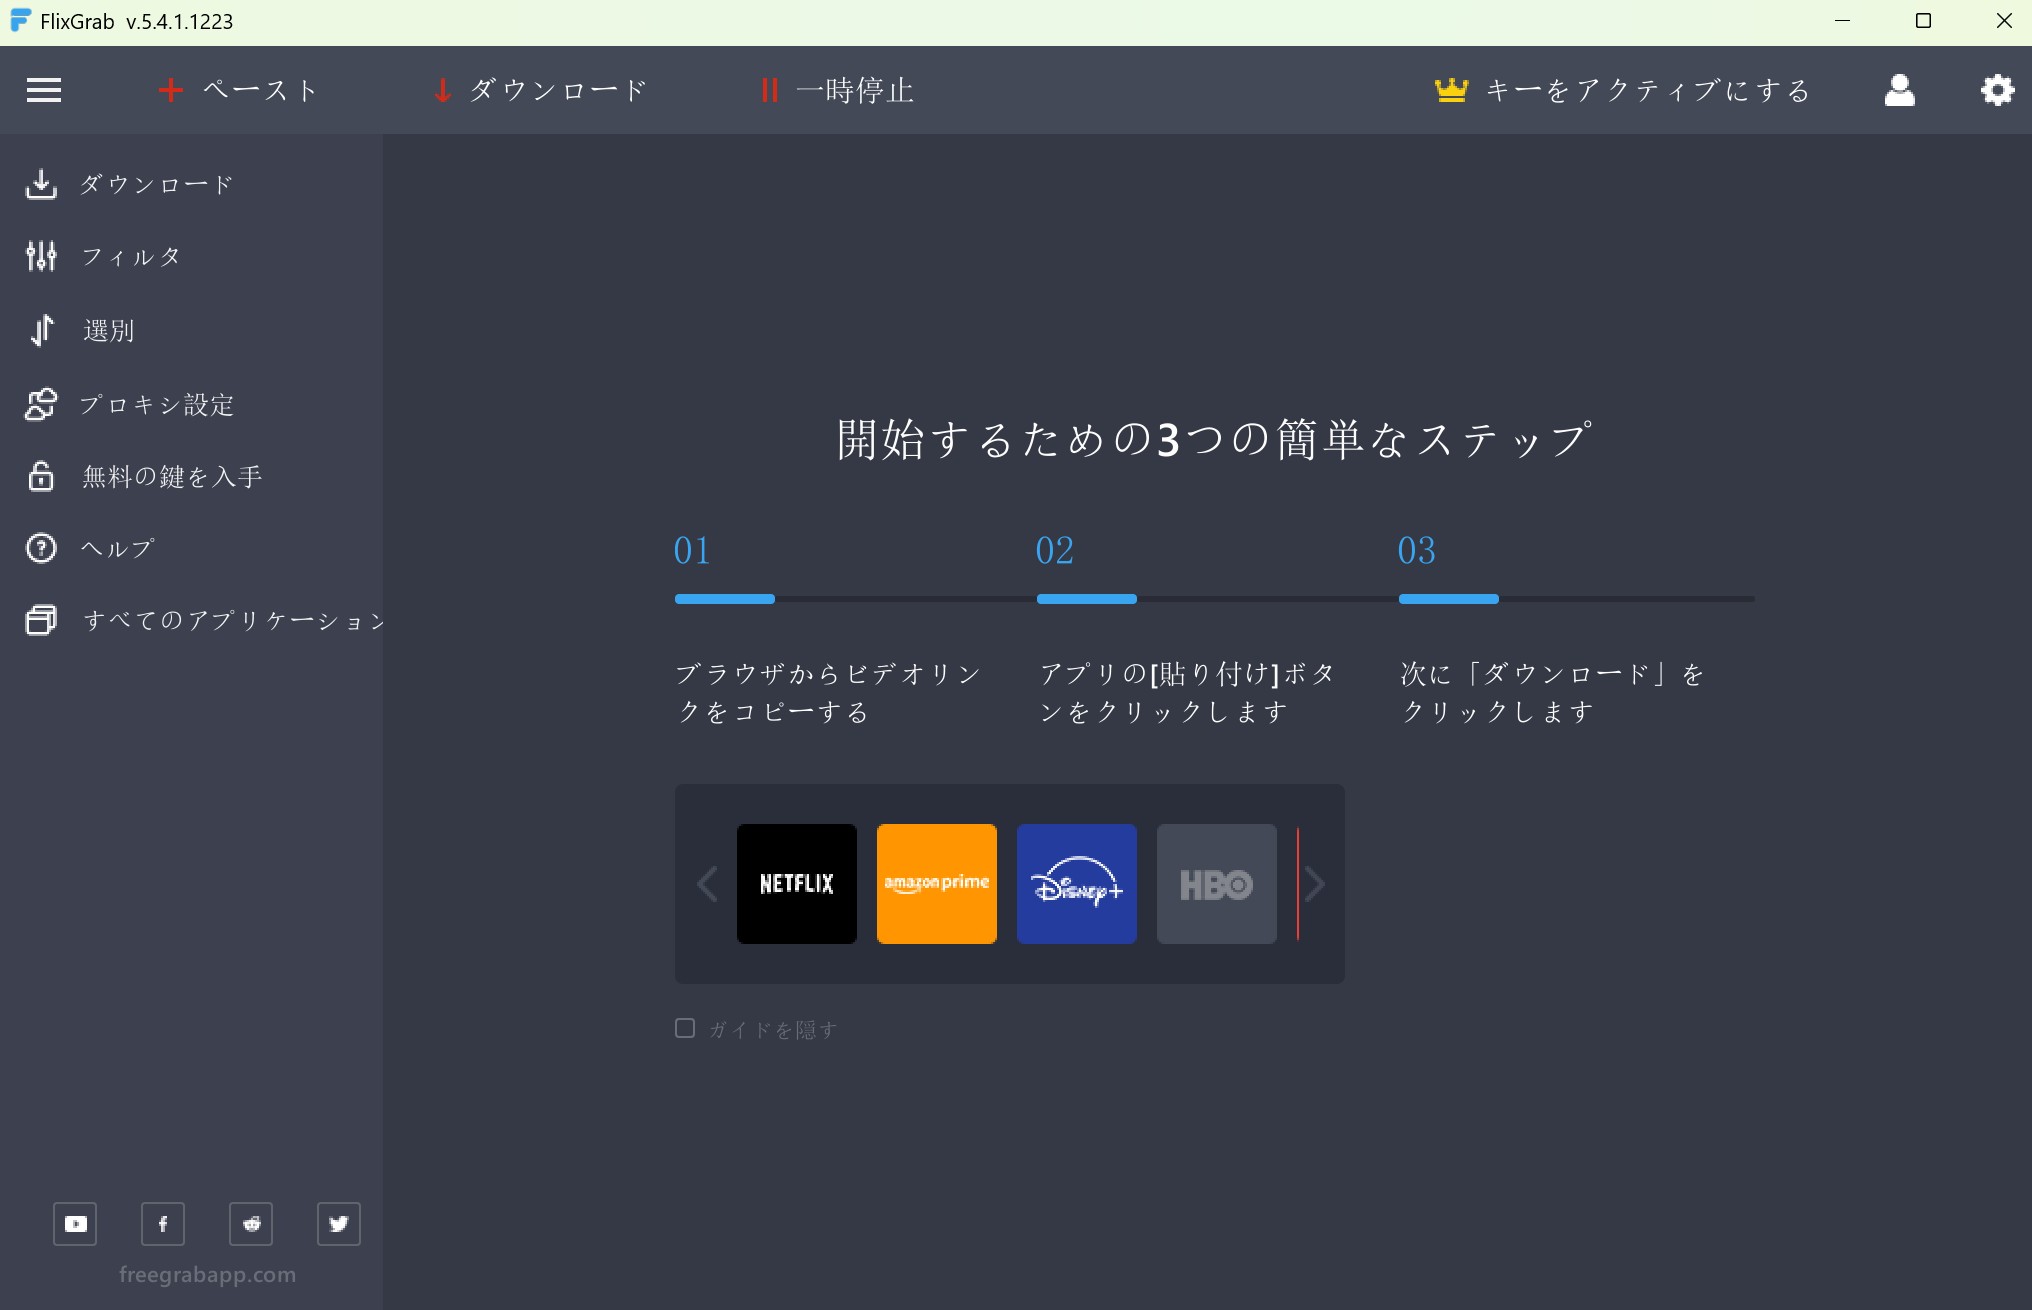This screenshot has width=2032, height=1310.
Task: Open the YouTube social icon
Action: pos(75,1224)
